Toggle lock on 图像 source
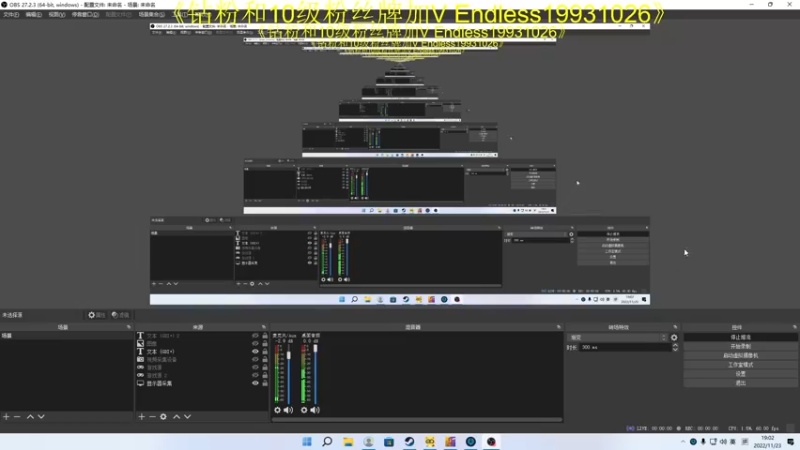800x450 pixels. click(x=265, y=344)
